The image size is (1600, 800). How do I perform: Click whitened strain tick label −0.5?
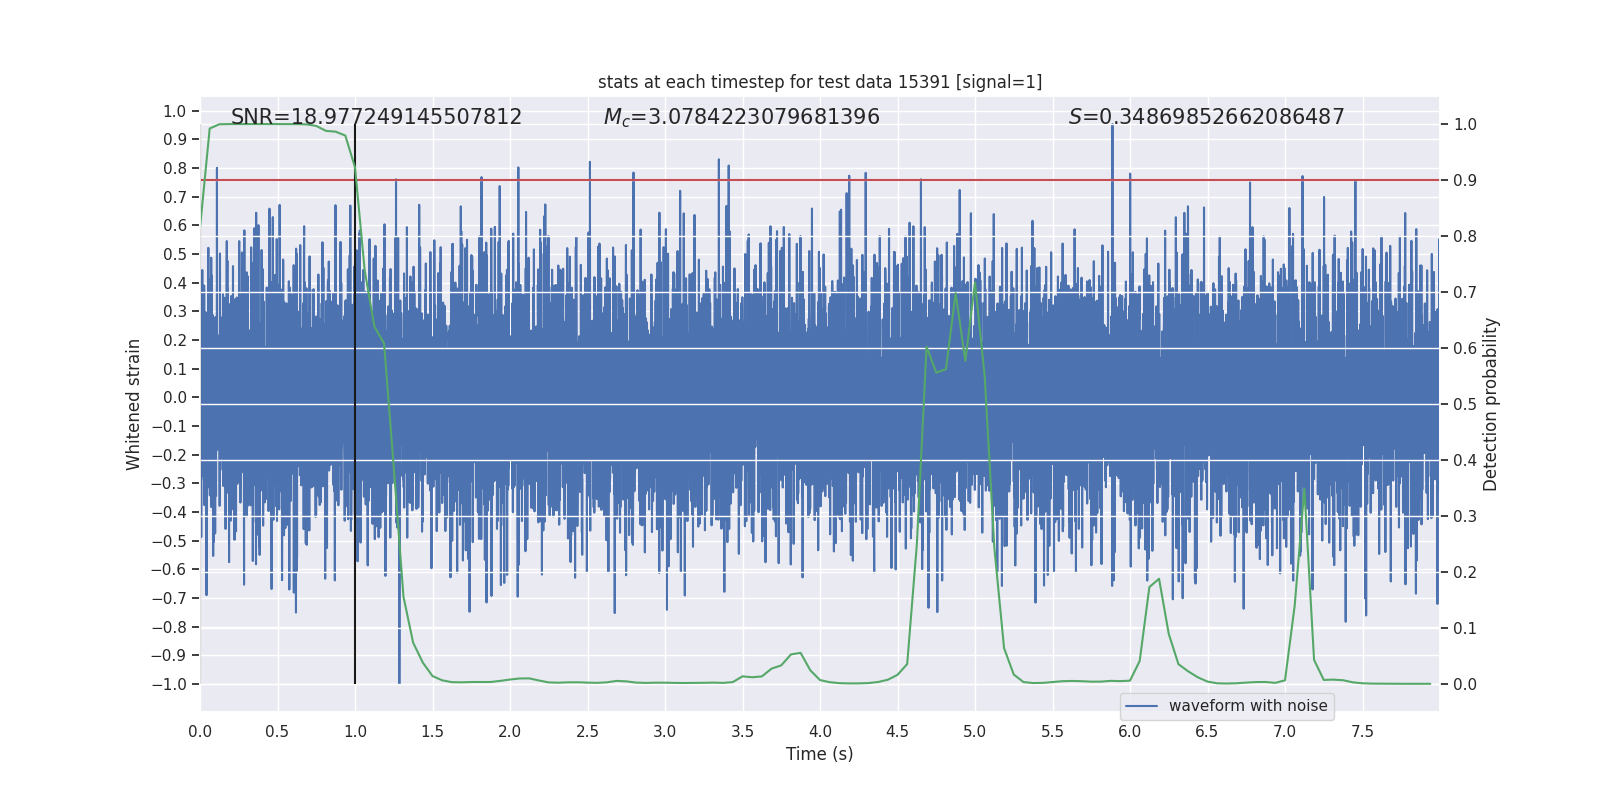pyautogui.click(x=169, y=541)
